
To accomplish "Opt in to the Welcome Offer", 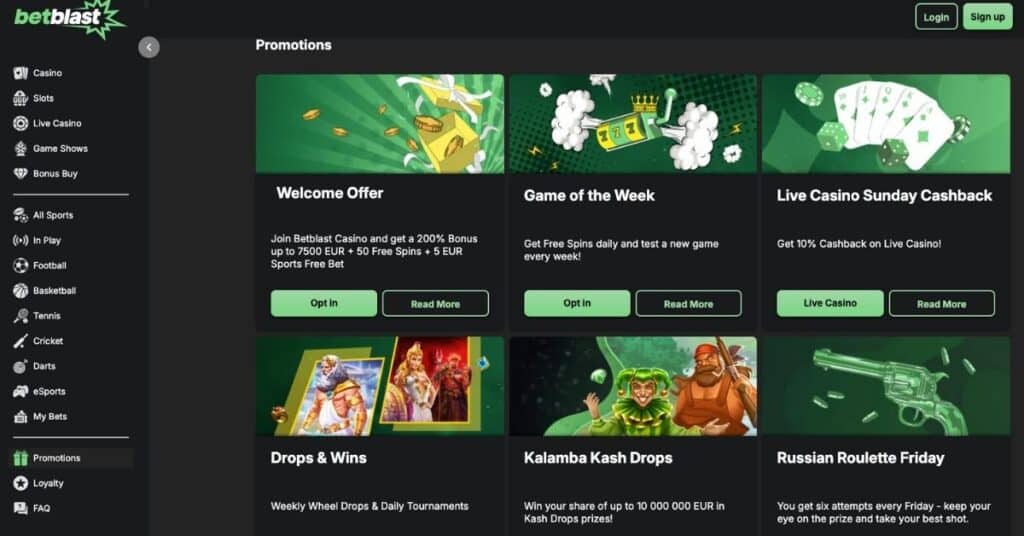I will [x=324, y=304].
